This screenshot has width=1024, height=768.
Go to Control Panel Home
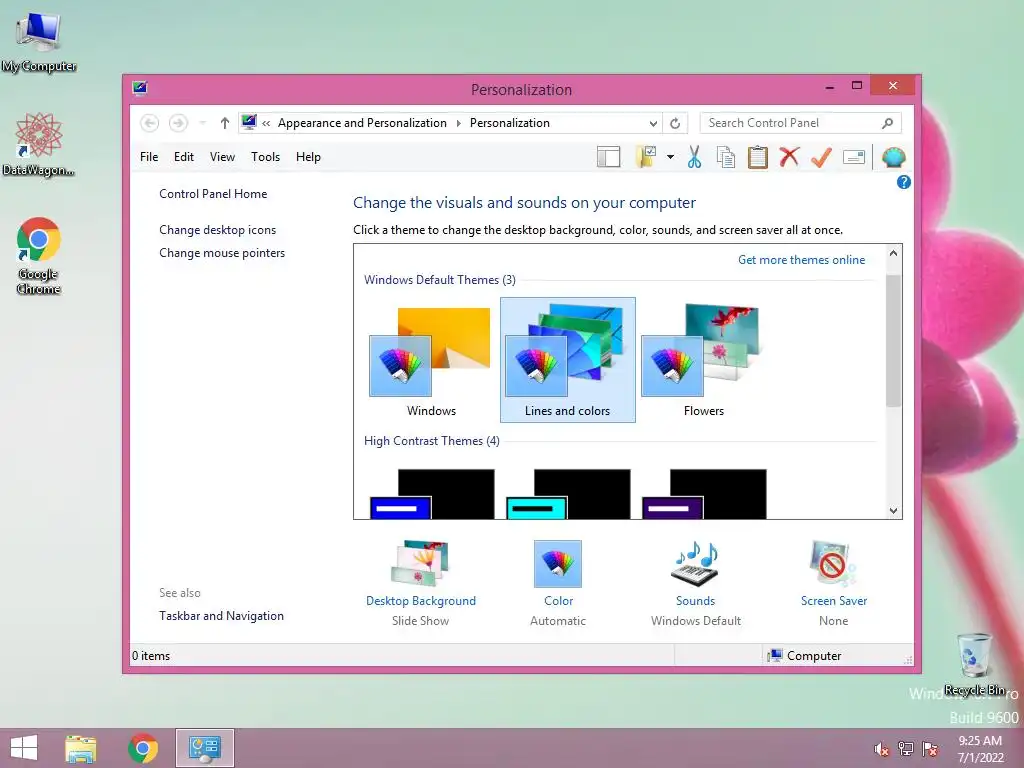tap(213, 194)
